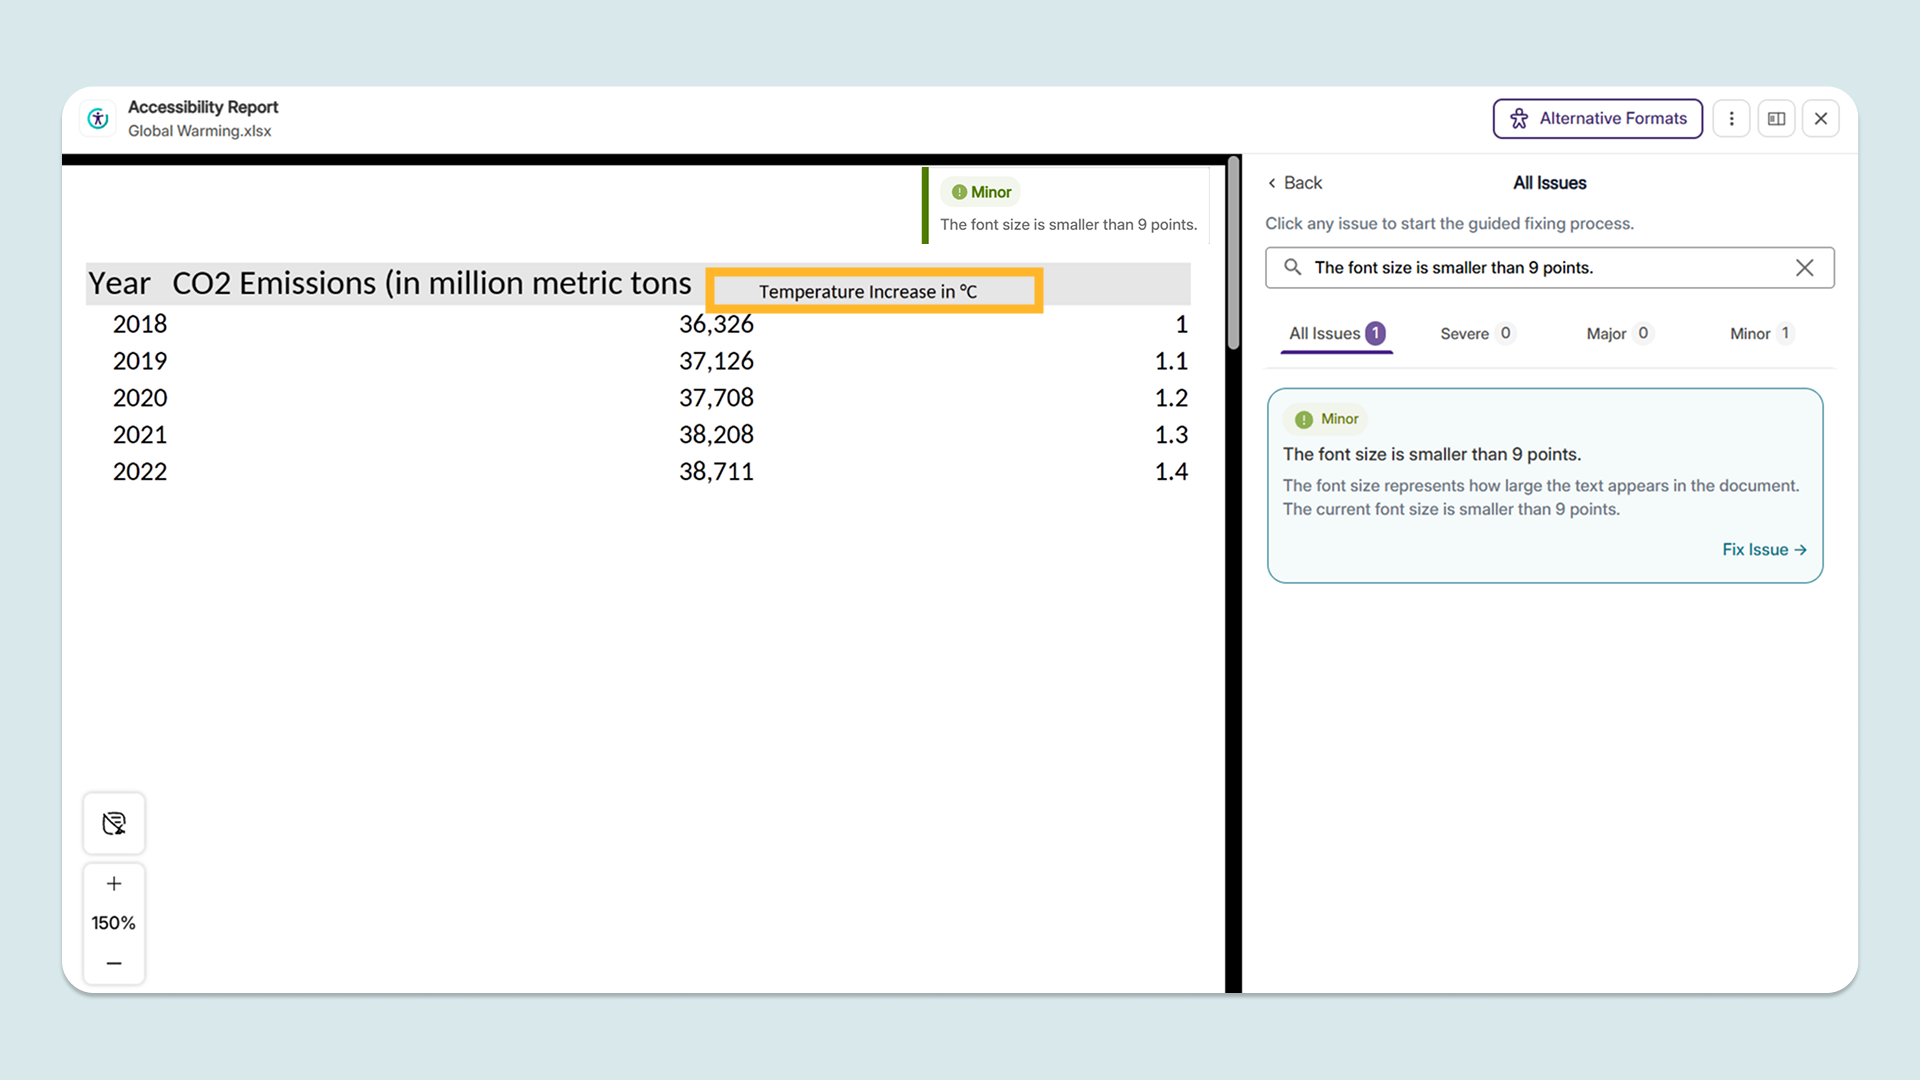Click the 2018 year cell

[140, 324]
